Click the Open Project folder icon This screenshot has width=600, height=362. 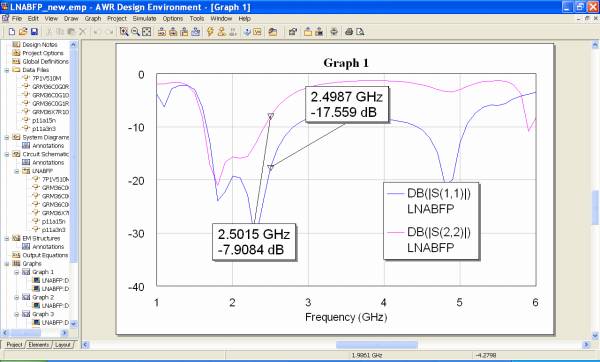(23, 32)
